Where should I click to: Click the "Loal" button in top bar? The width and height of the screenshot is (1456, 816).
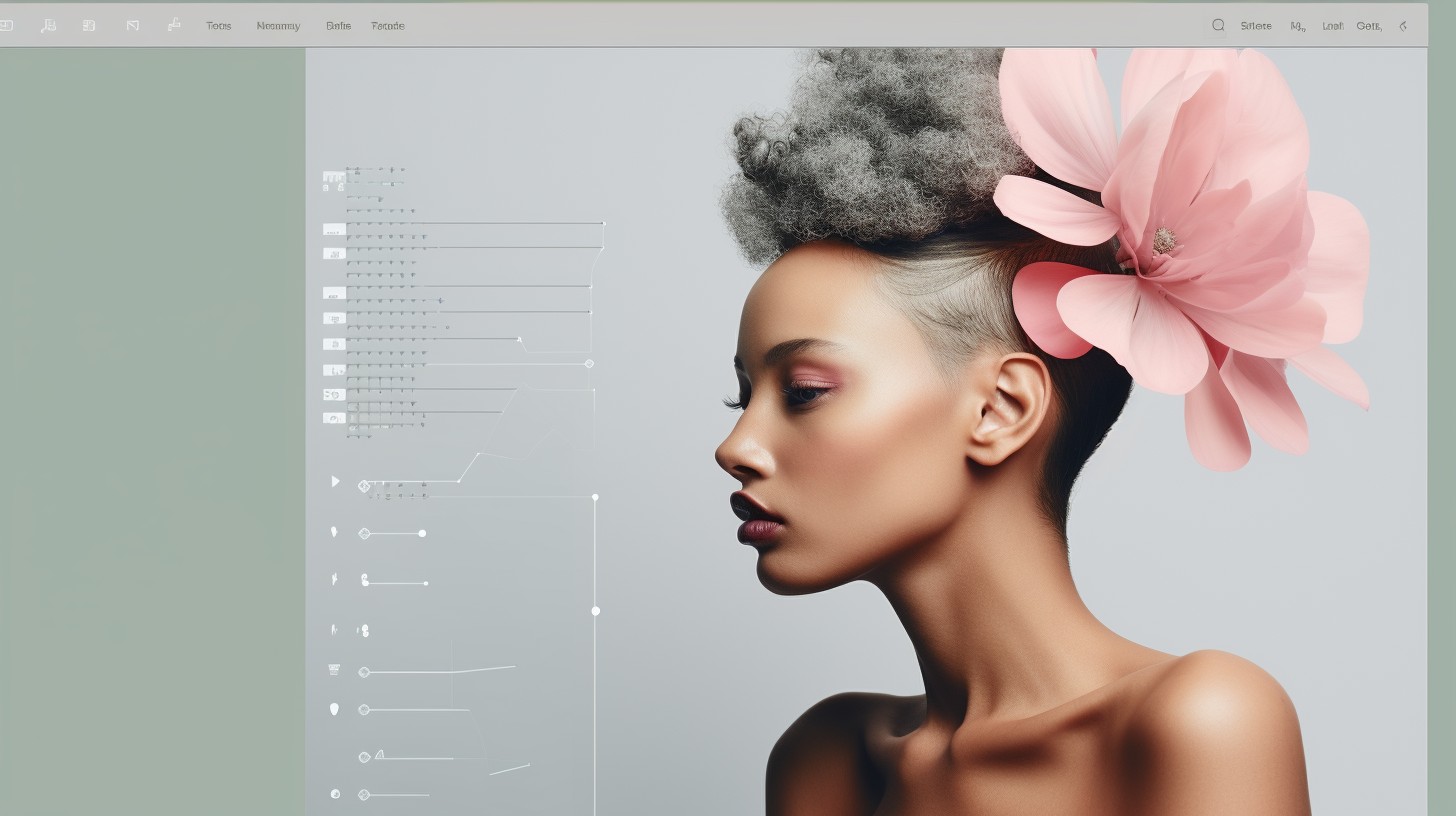click(1333, 26)
